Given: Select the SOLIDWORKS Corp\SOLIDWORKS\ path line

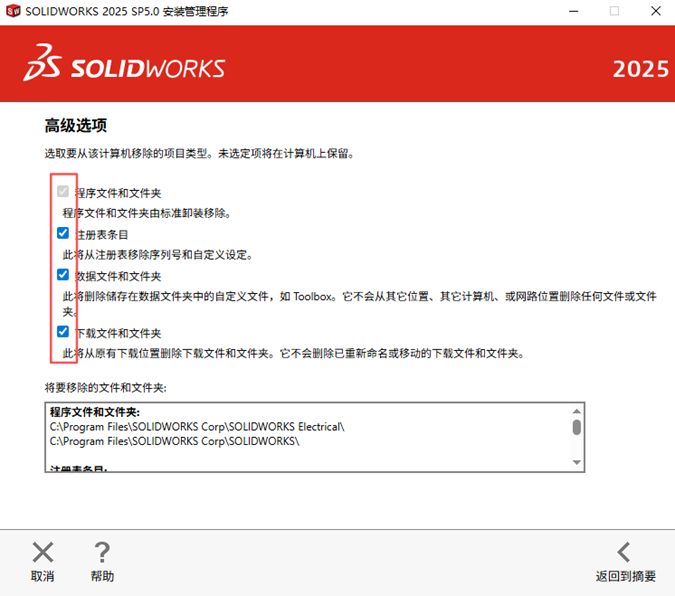Looking at the screenshot, I should [x=174, y=441].
